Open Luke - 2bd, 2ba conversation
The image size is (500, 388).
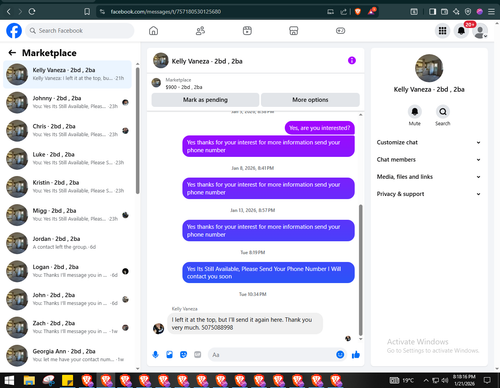pos(68,159)
